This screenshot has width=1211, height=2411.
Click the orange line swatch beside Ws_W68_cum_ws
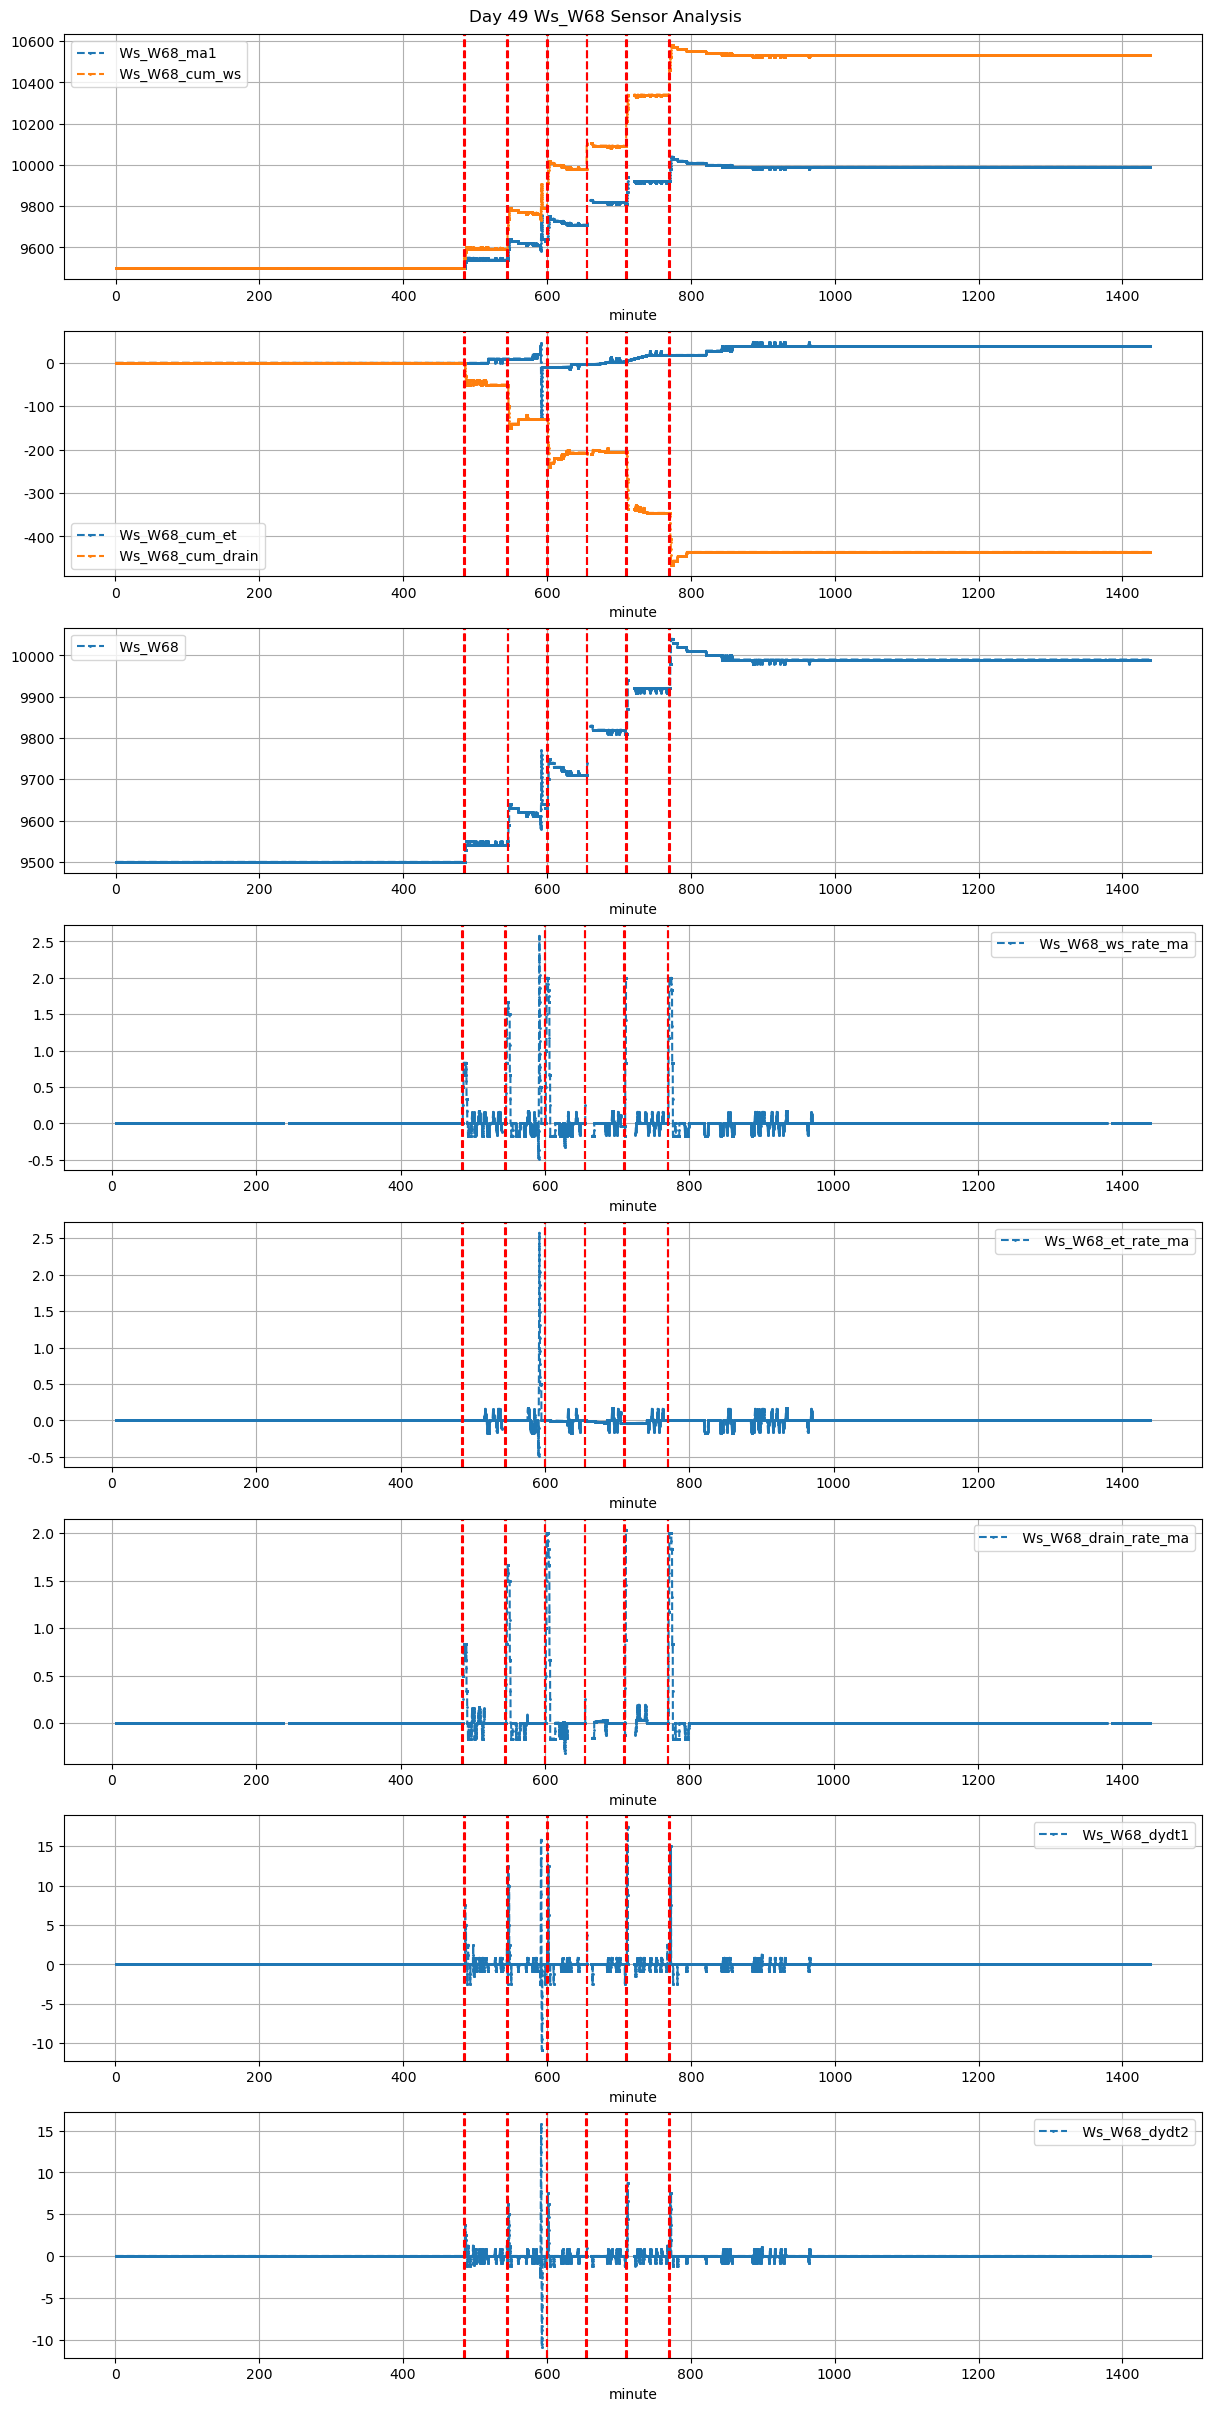92,74
